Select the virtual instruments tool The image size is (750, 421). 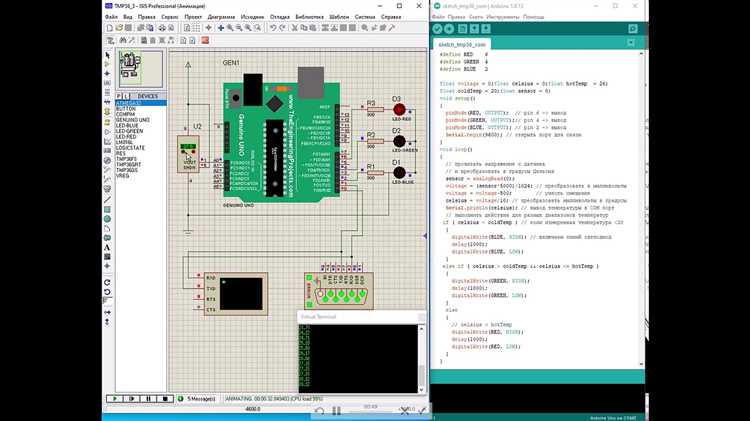[x=107, y=189]
